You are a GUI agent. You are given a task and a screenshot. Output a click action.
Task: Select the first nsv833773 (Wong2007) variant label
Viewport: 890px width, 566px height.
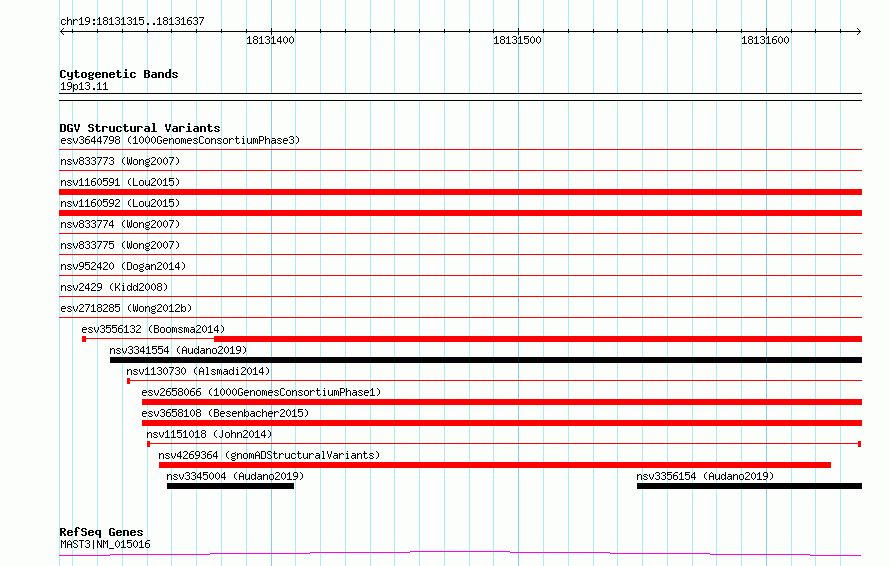pos(120,161)
